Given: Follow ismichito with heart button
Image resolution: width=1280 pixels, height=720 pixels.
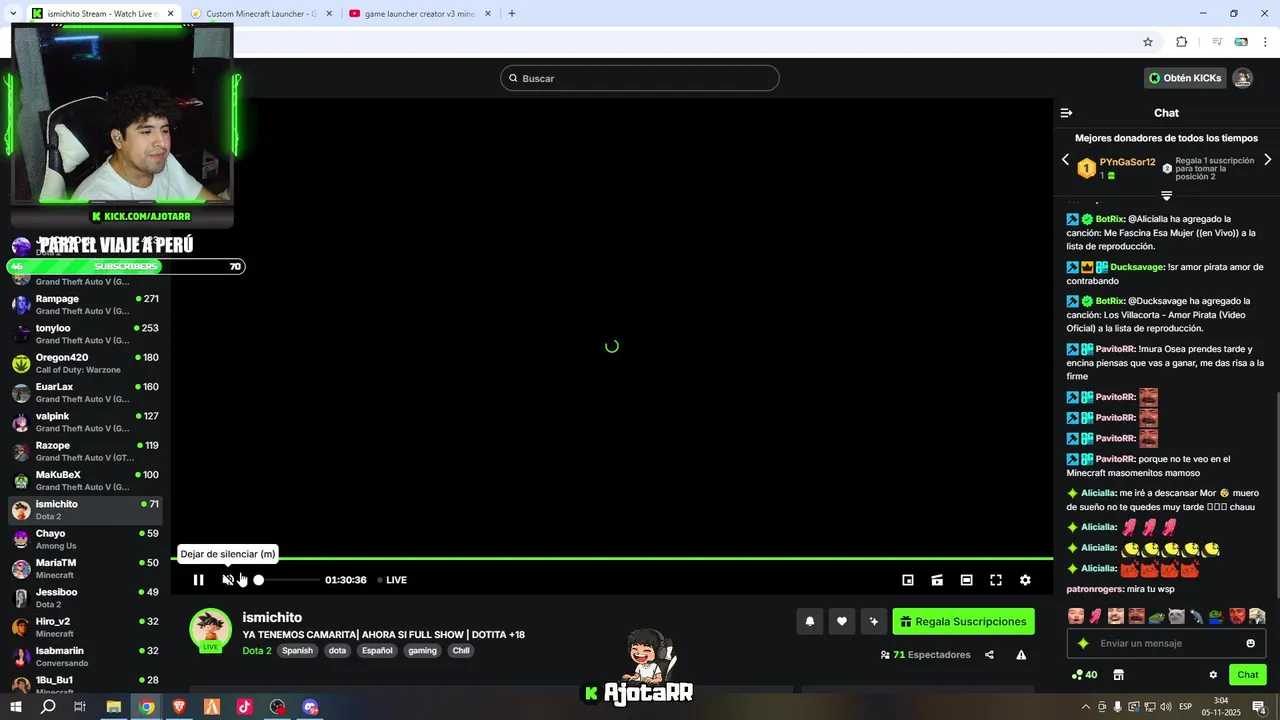Looking at the screenshot, I should [x=842, y=621].
